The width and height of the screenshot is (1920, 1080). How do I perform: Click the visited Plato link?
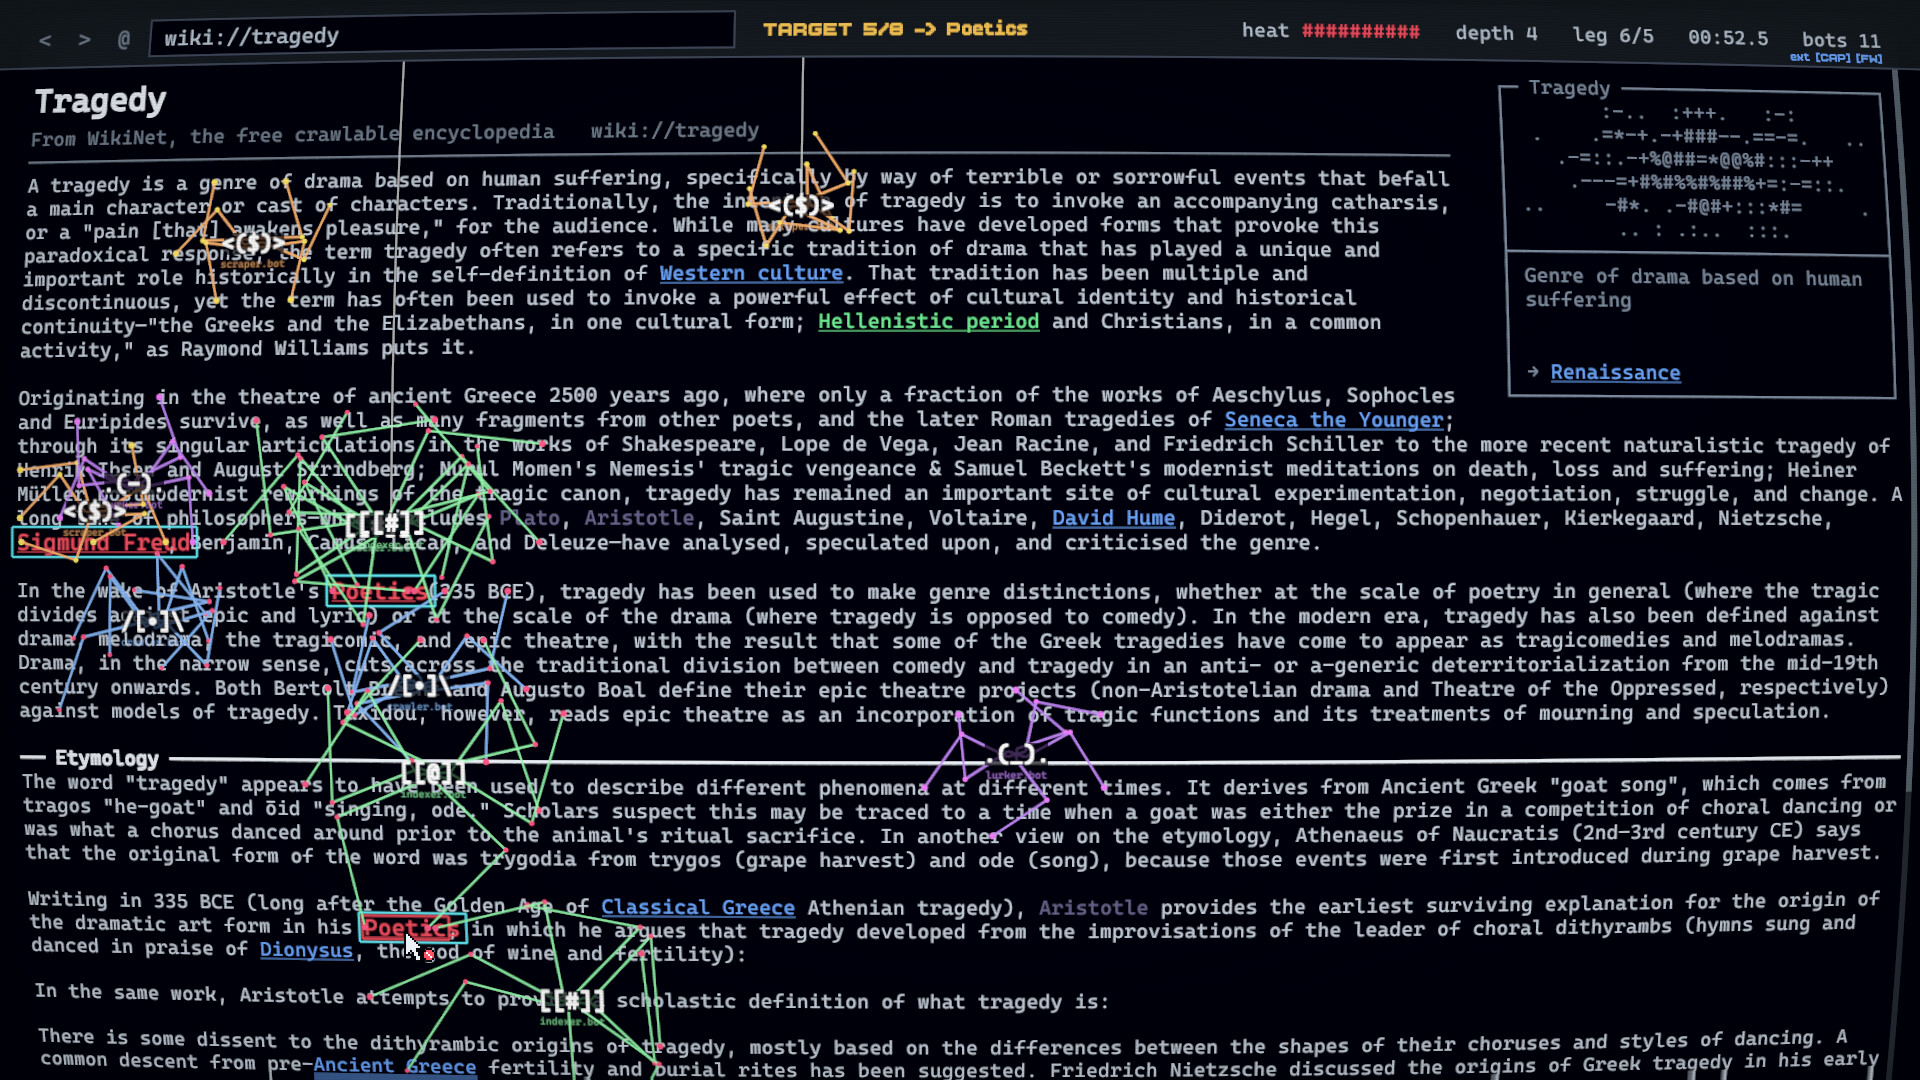coord(529,518)
